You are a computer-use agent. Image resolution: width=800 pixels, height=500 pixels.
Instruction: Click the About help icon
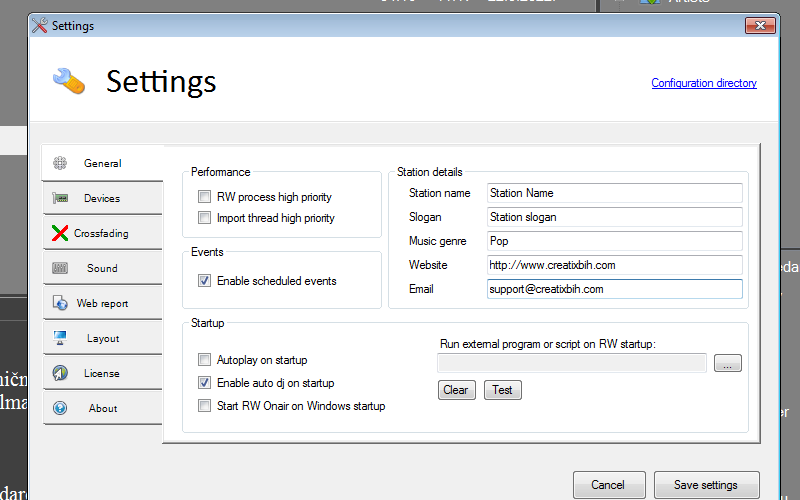click(x=60, y=408)
